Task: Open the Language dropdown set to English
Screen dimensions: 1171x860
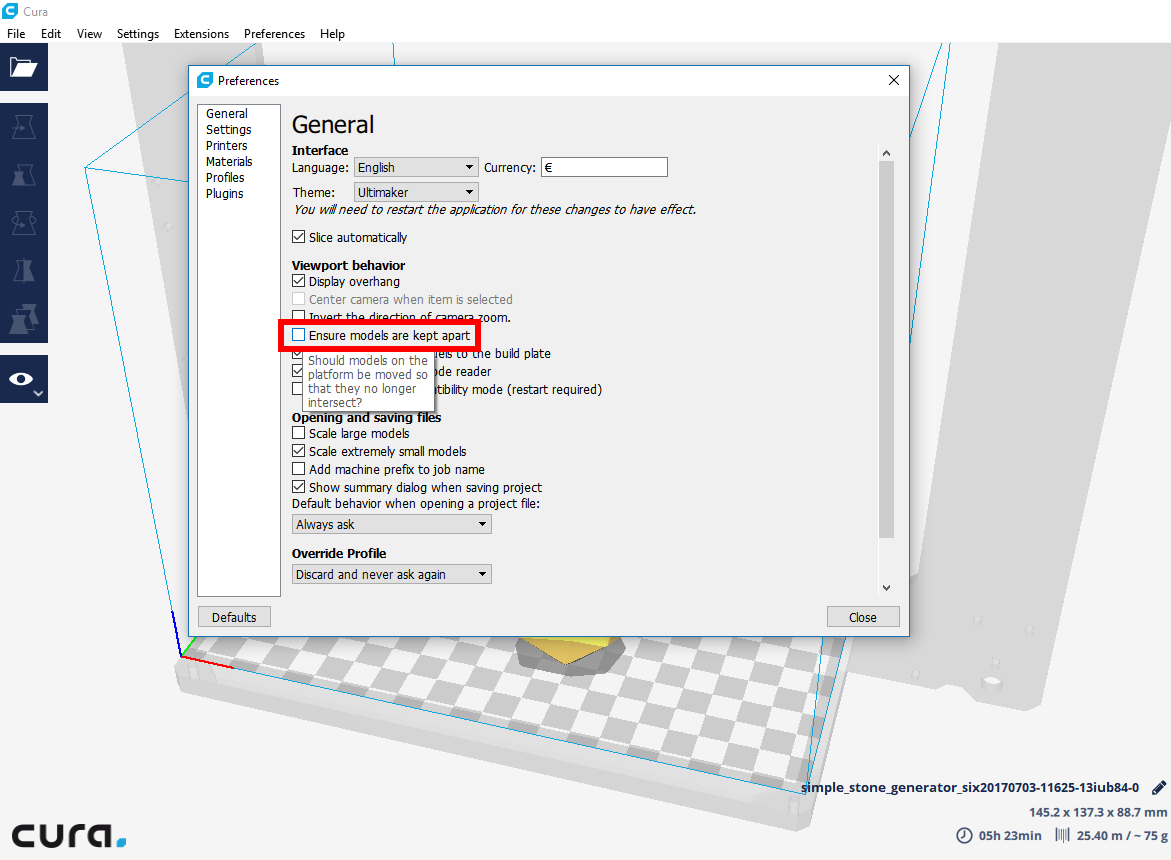Action: point(416,167)
